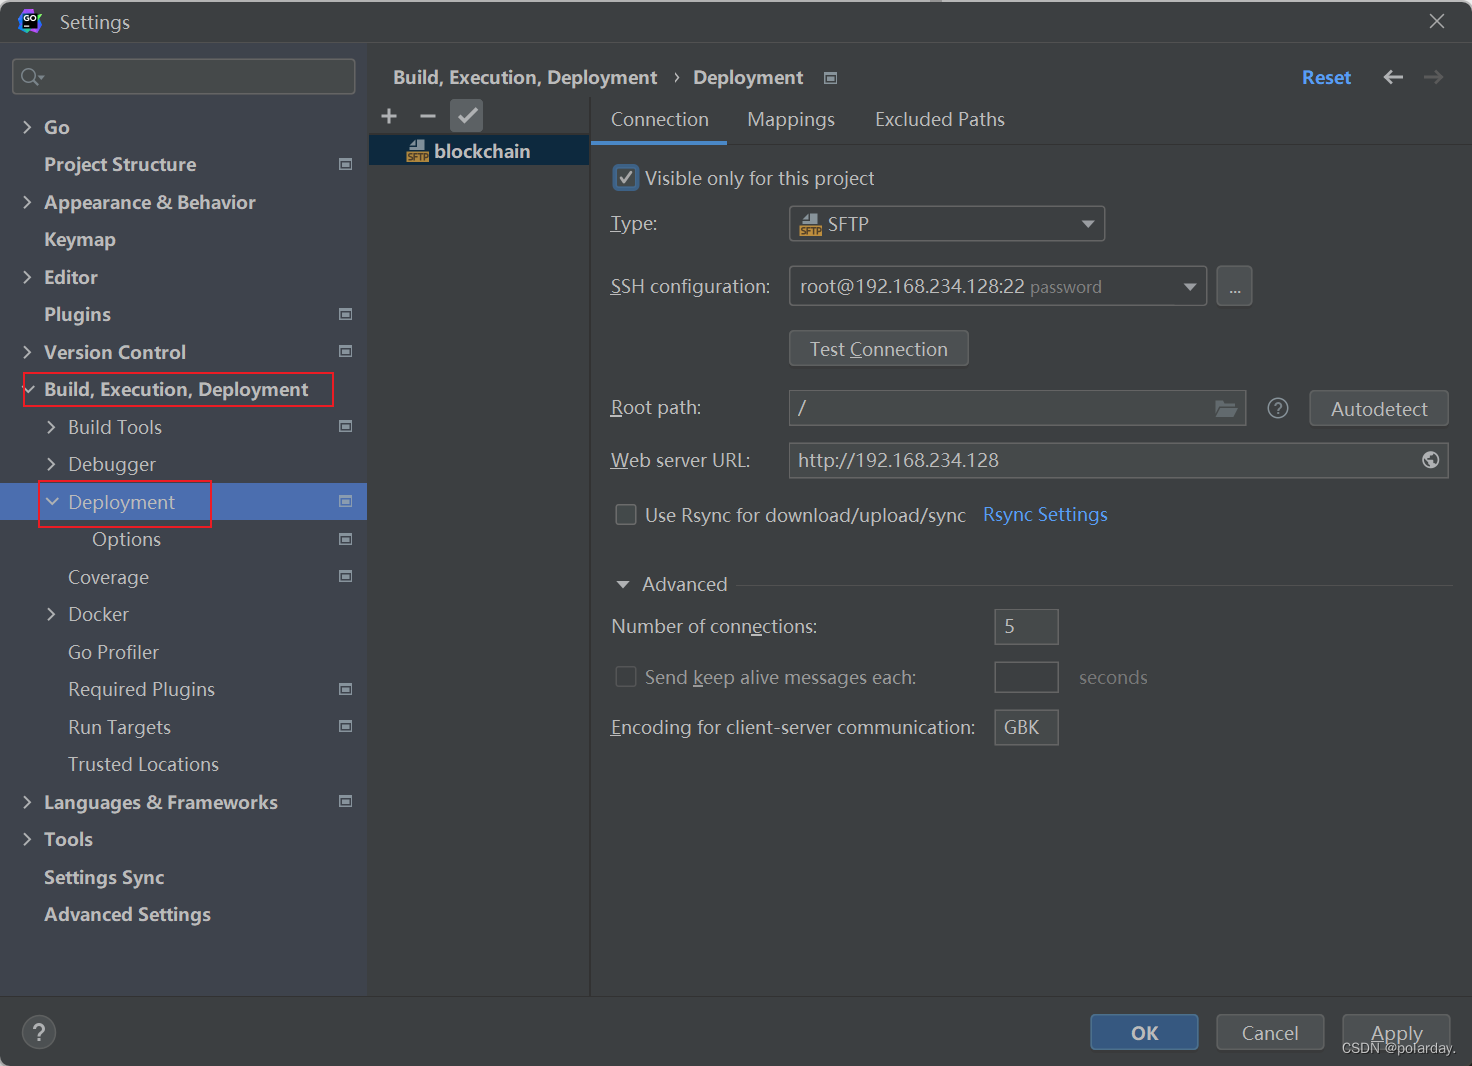Image resolution: width=1472 pixels, height=1066 pixels.
Task: Click the SSH configuration ellipsis button
Action: [x=1234, y=286]
